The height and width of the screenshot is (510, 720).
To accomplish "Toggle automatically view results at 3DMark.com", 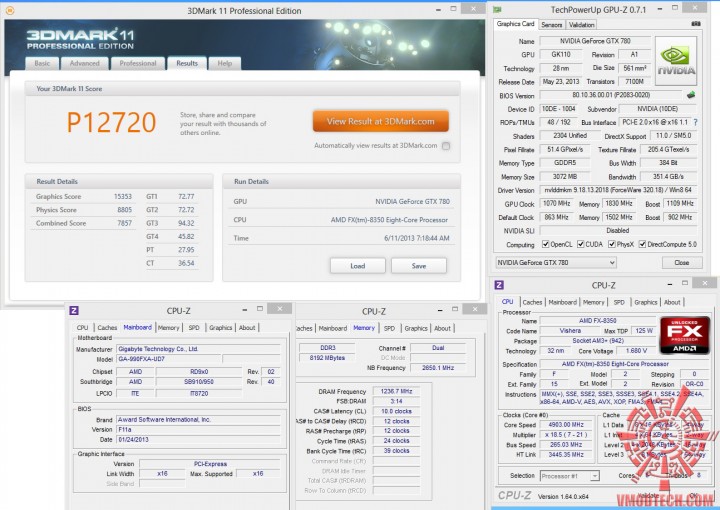I will tap(446, 146).
